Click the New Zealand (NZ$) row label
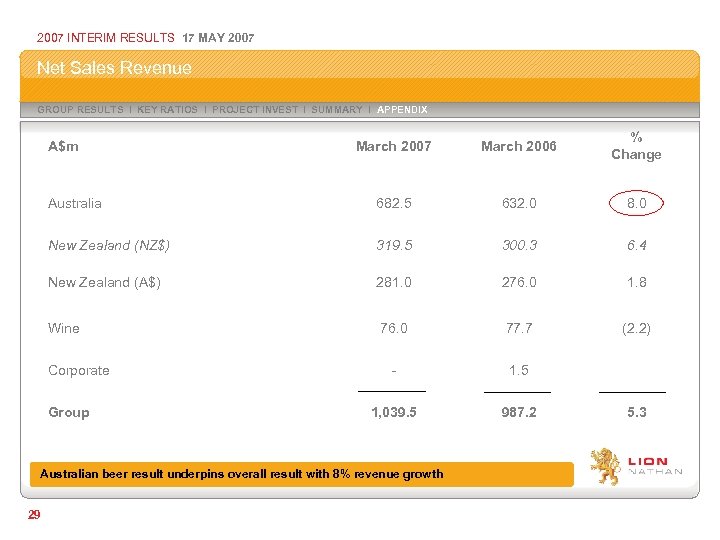 point(109,246)
